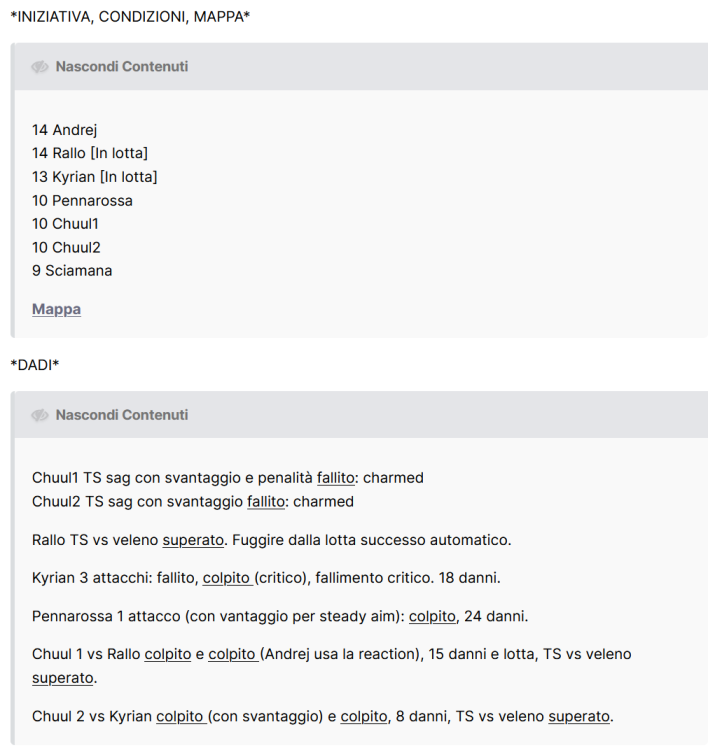This screenshot has width=715, height=750.
Task: Click the *DADI* heading text
Action: pos(35,365)
